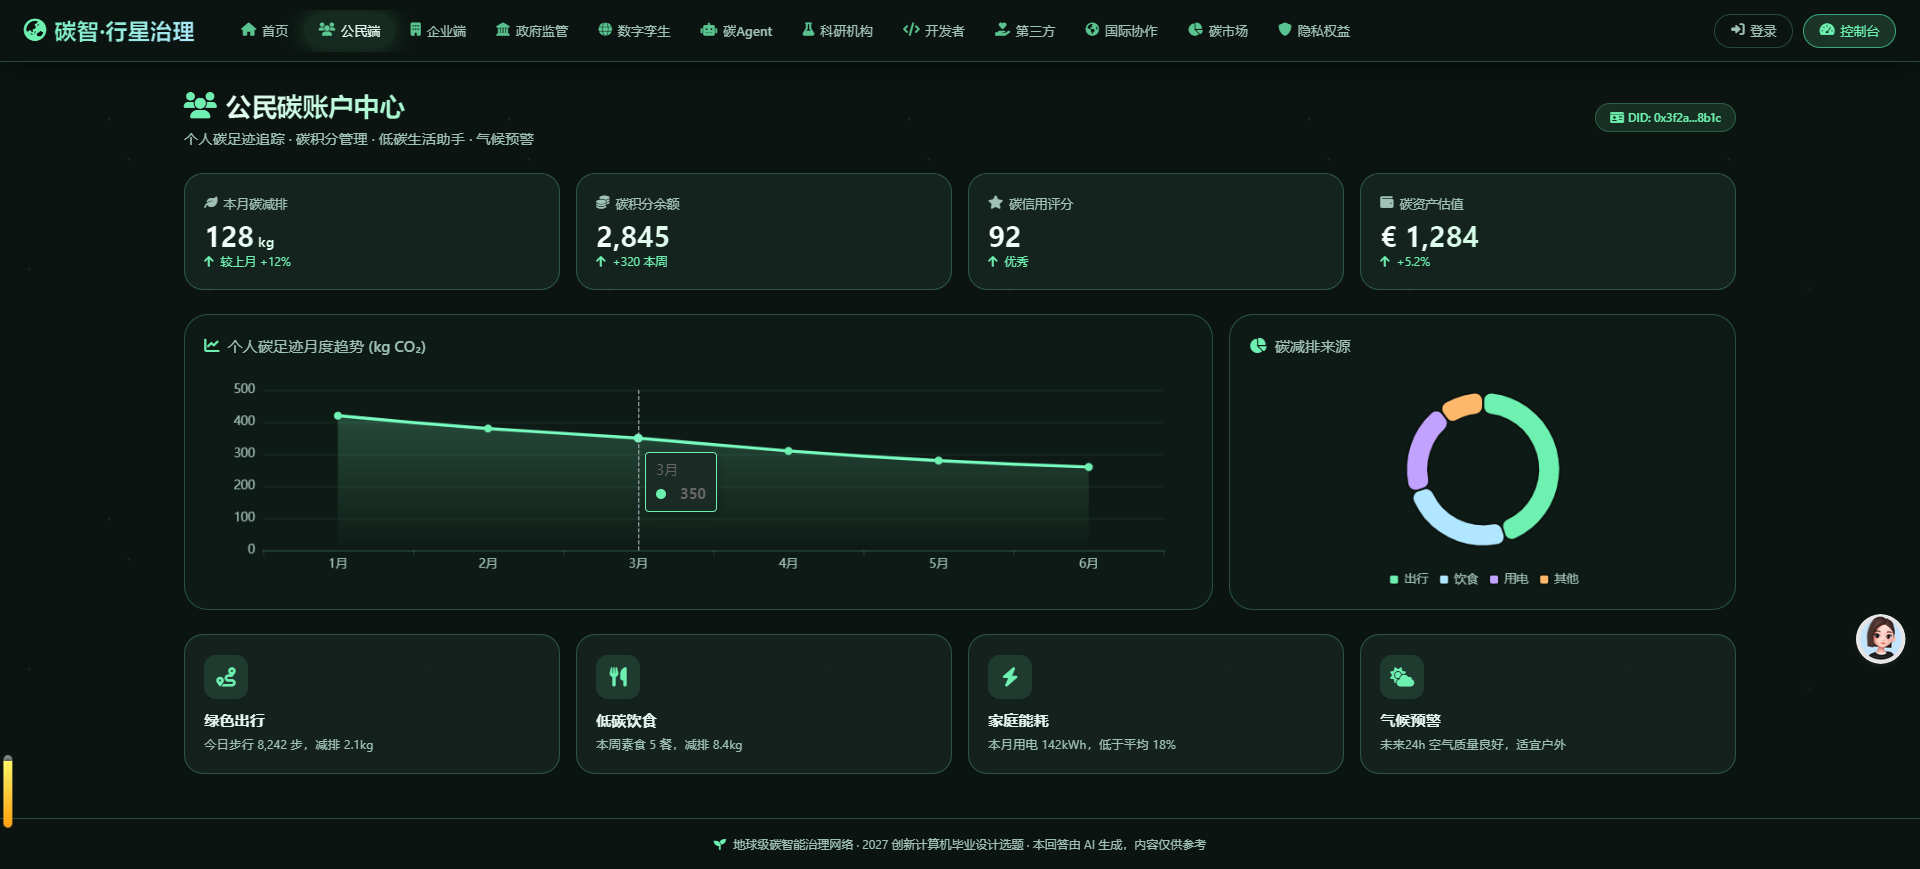Screen dimensions: 1920x869
Task: Click the 低碳饮食 utensils icon
Action: [x=618, y=677]
